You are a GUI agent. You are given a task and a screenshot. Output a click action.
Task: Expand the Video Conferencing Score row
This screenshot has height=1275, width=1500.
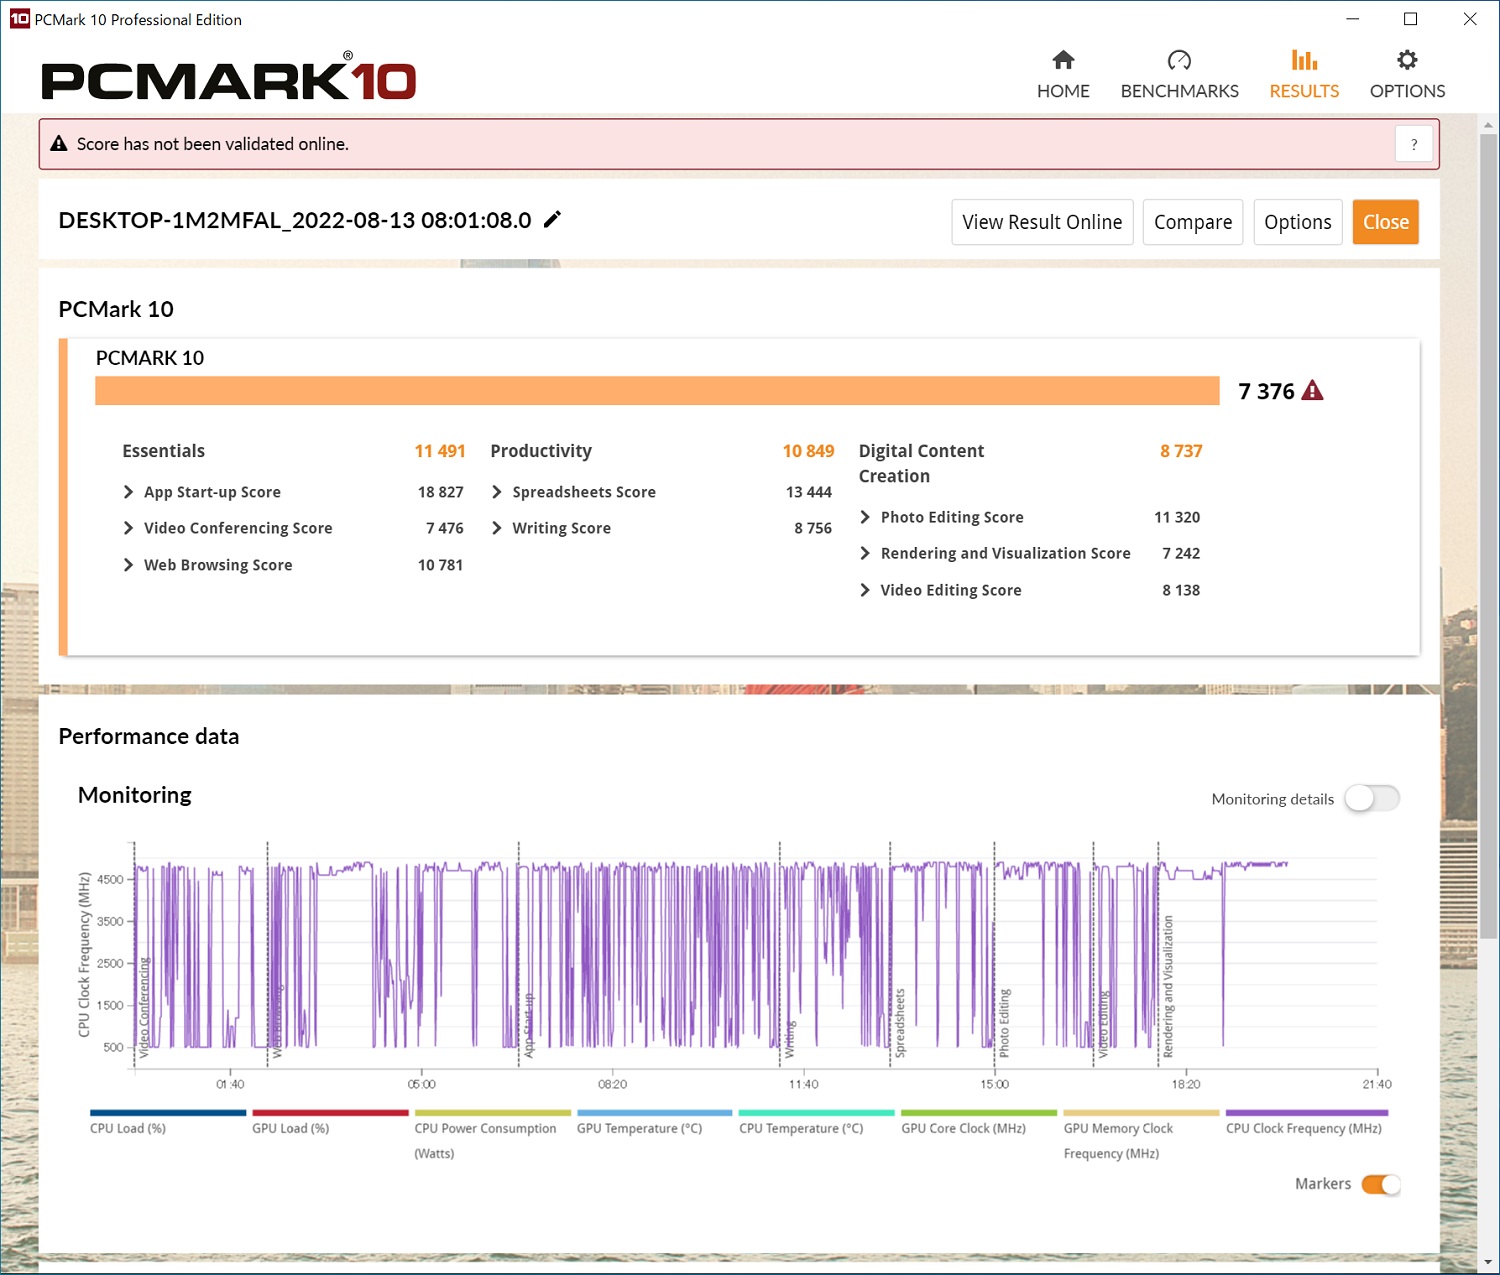pos(128,528)
